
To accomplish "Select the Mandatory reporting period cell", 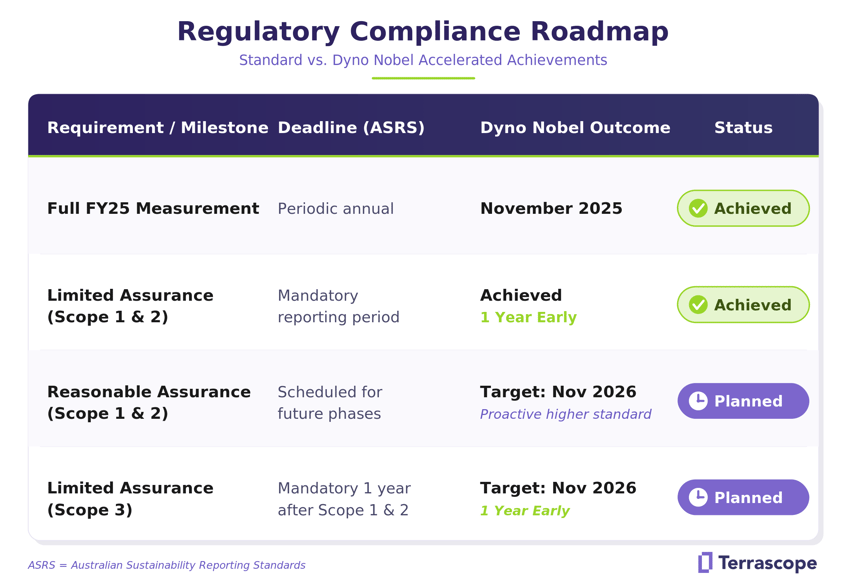I will tap(338, 306).
